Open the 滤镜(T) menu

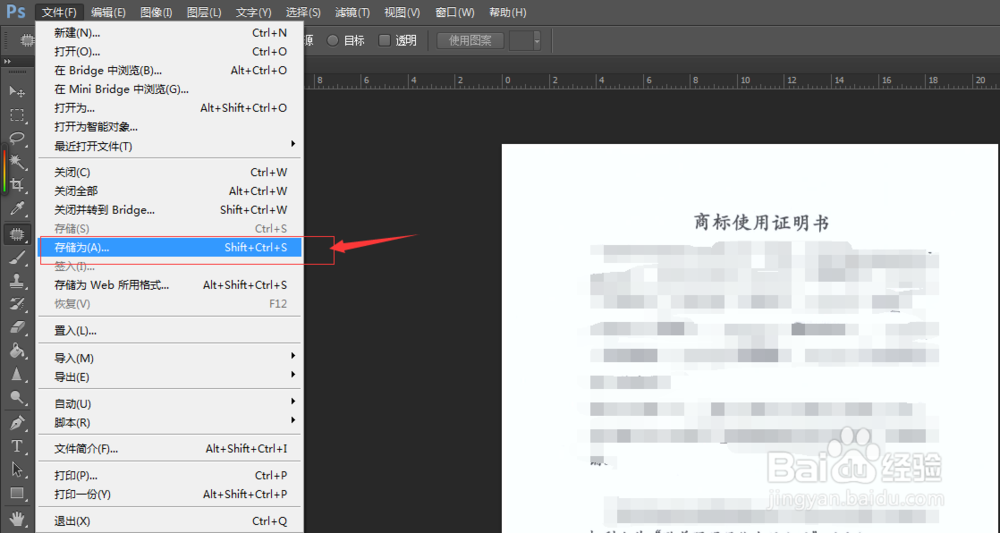352,12
